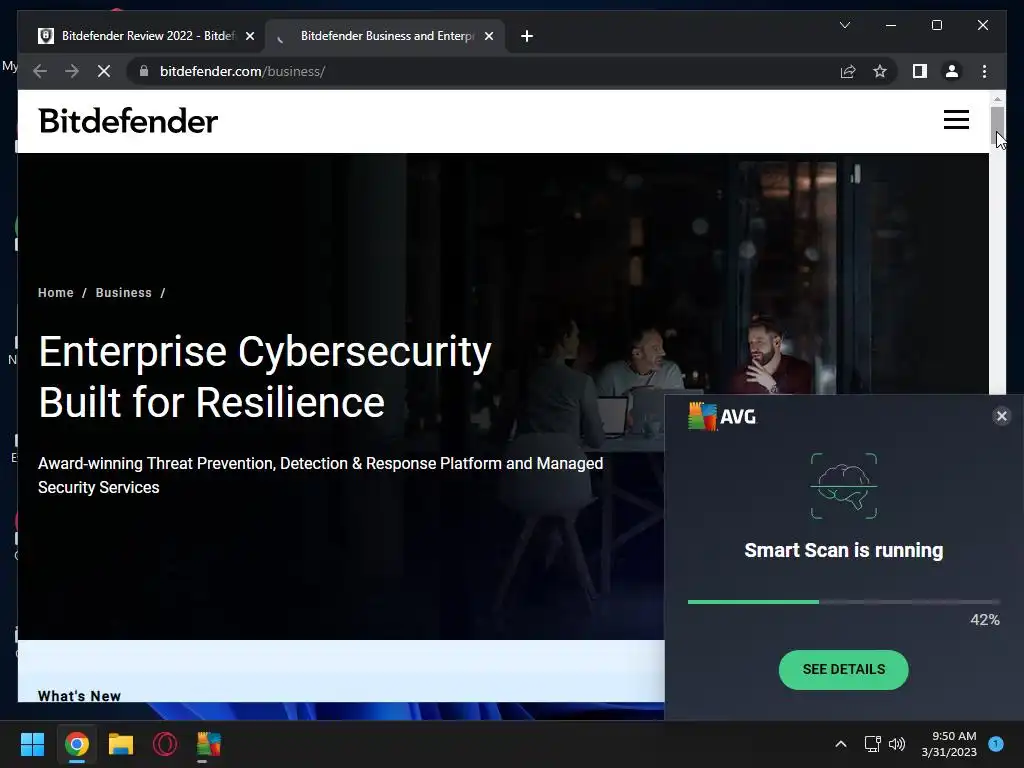Open Chrome three-dot menu
The height and width of the screenshot is (768, 1024).
(984, 71)
